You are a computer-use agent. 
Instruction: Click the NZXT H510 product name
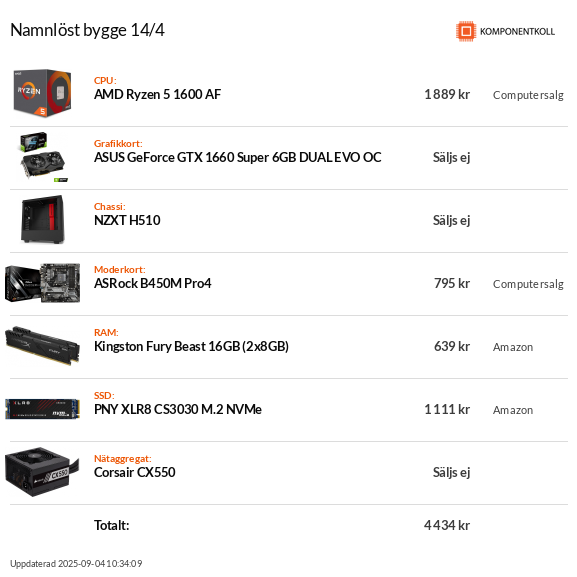coord(127,220)
